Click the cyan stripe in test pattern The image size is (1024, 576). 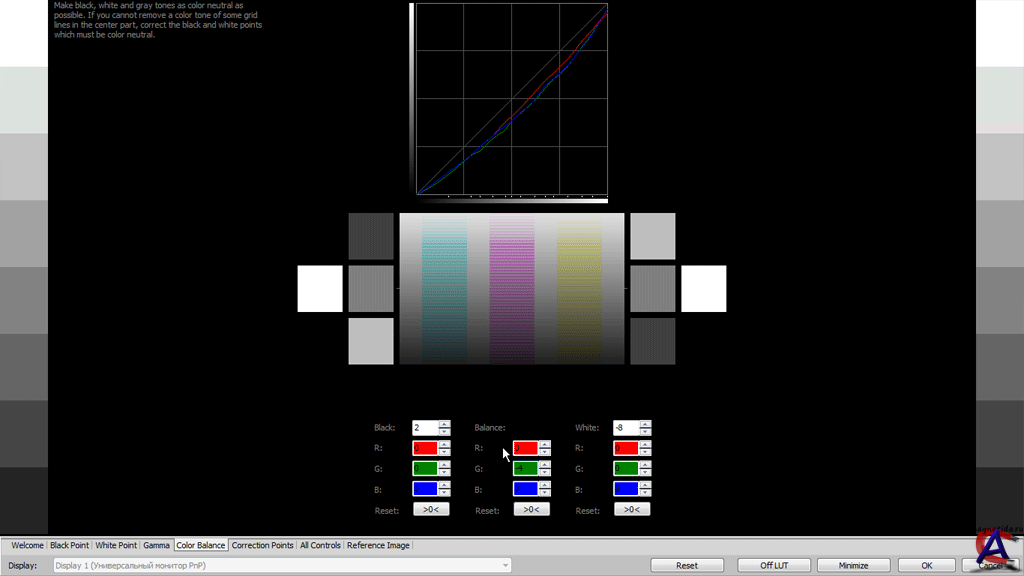pyautogui.click(x=444, y=289)
